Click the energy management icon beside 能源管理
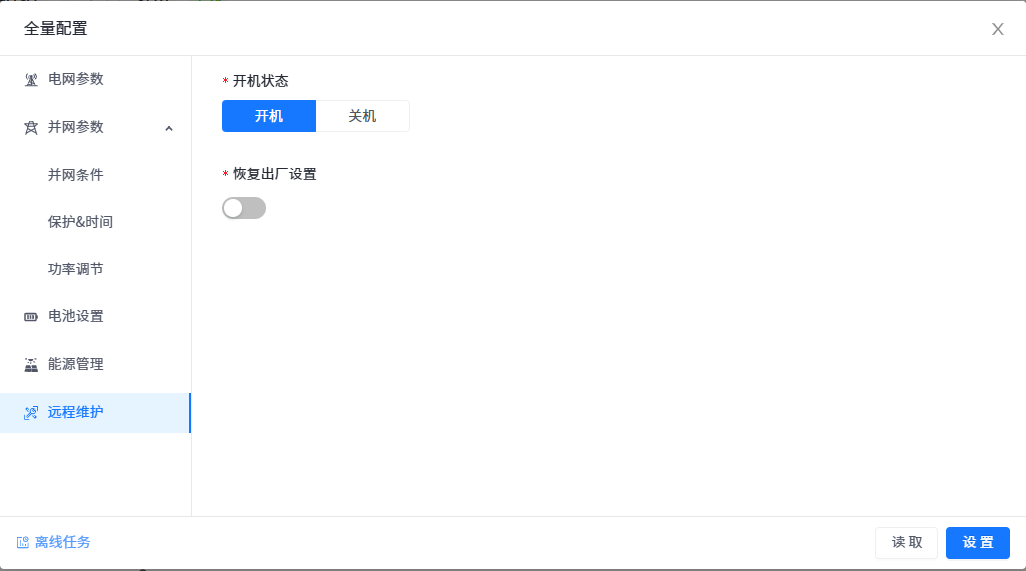 tap(31, 365)
